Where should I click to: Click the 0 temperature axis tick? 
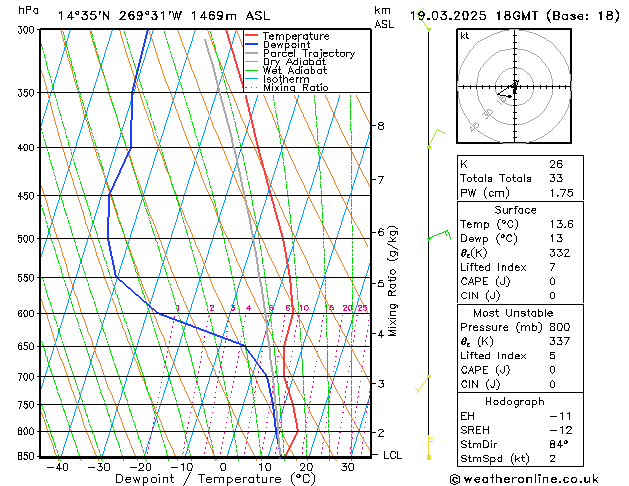click(223, 467)
